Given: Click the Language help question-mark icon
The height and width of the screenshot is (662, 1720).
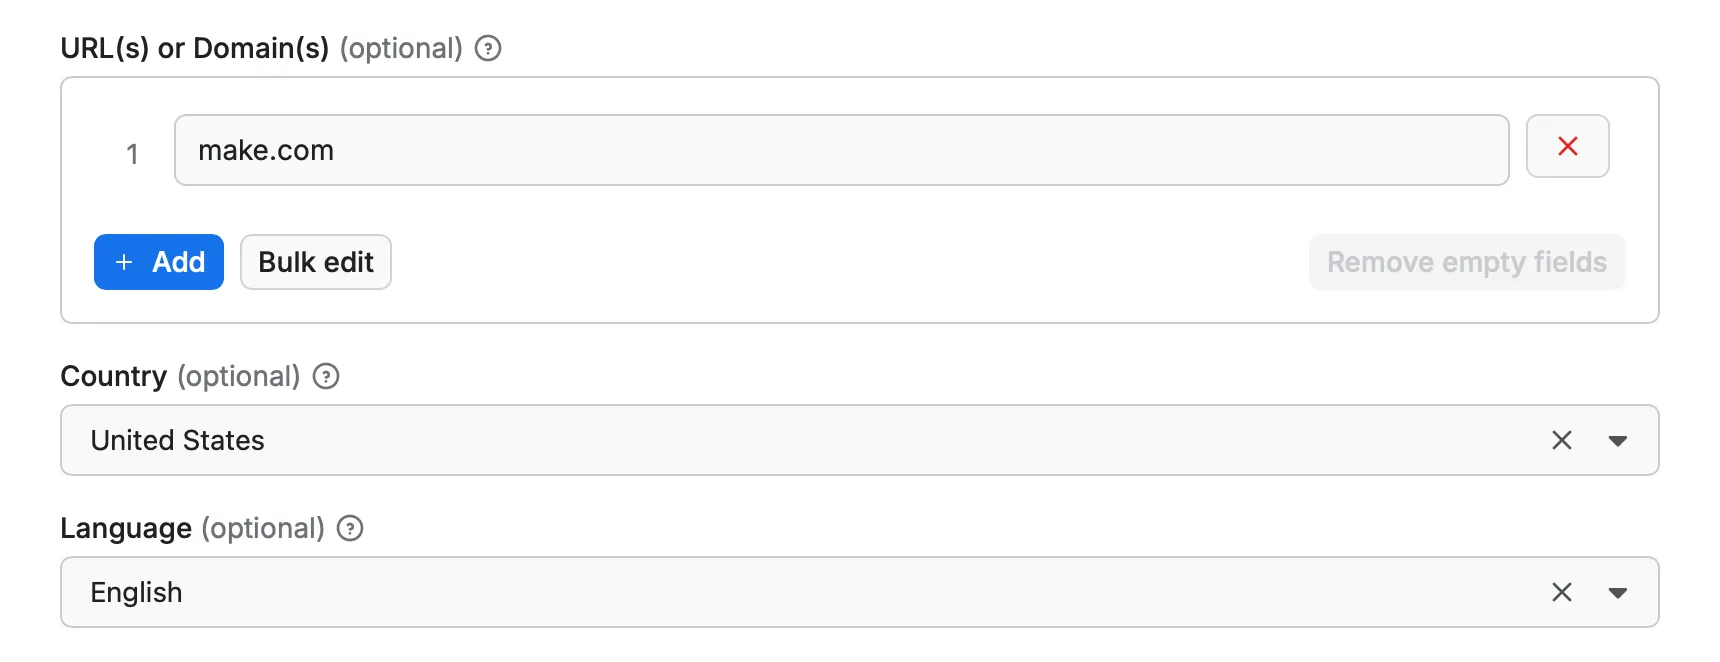Looking at the screenshot, I should 350,528.
